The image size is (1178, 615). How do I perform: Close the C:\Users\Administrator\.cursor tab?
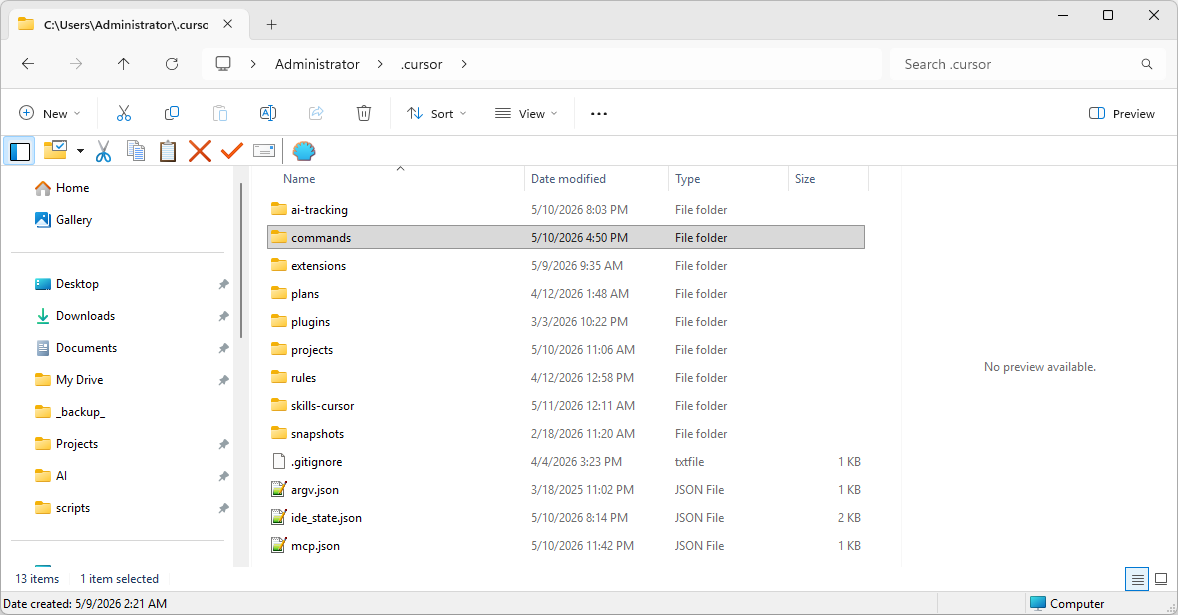pyautogui.click(x=228, y=24)
